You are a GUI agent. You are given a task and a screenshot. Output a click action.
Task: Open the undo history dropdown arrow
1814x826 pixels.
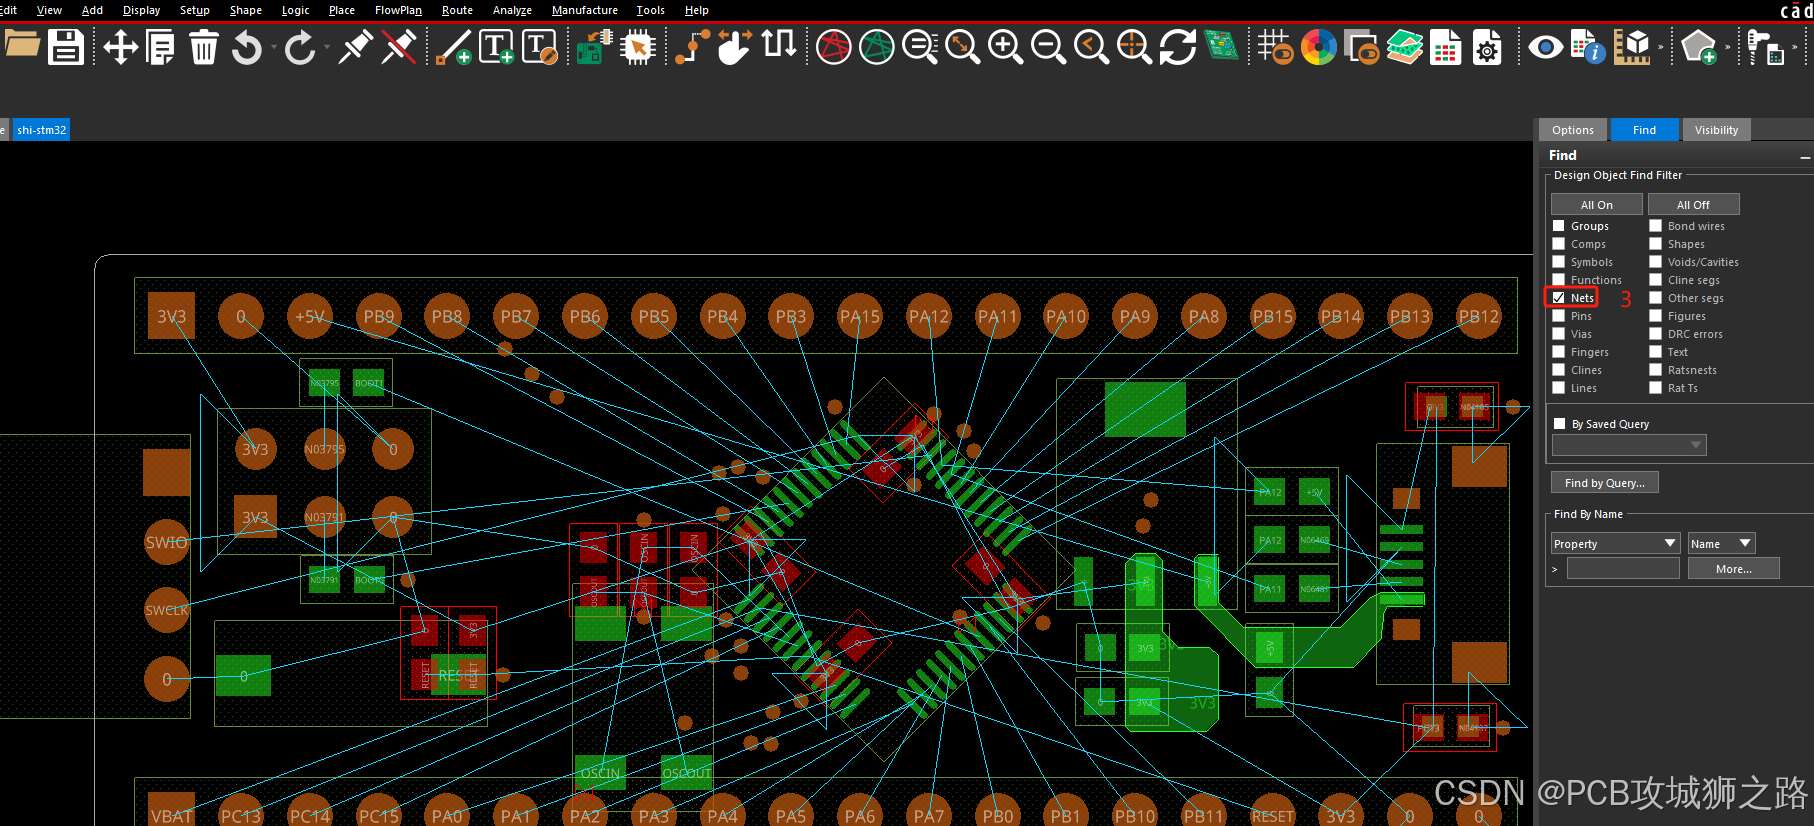point(273,47)
